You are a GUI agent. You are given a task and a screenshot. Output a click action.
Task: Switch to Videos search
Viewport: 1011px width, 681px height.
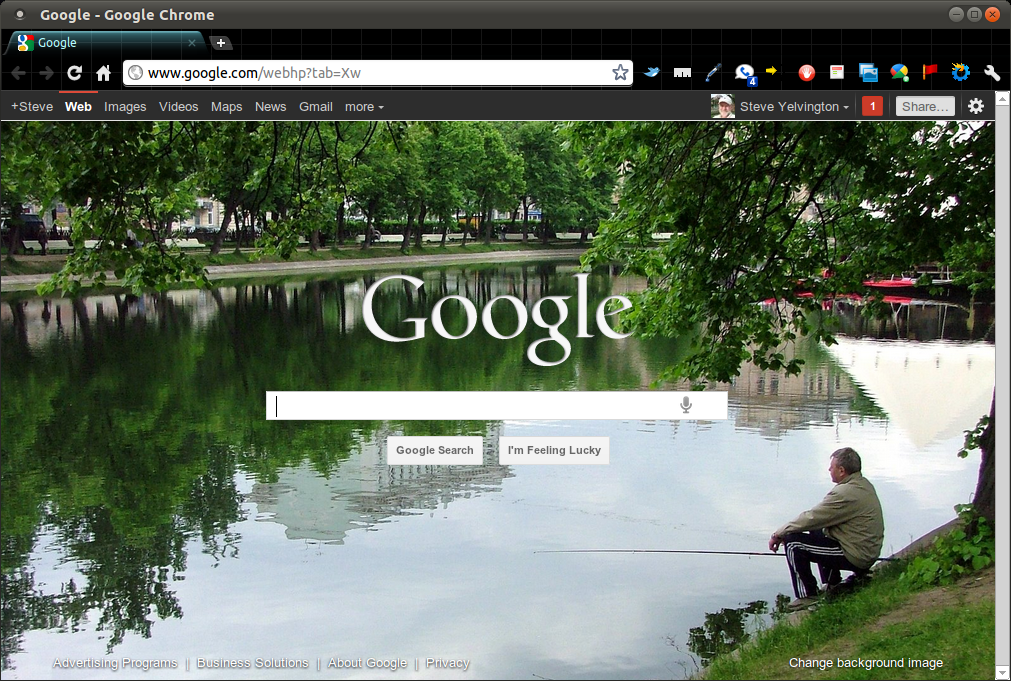pos(179,106)
